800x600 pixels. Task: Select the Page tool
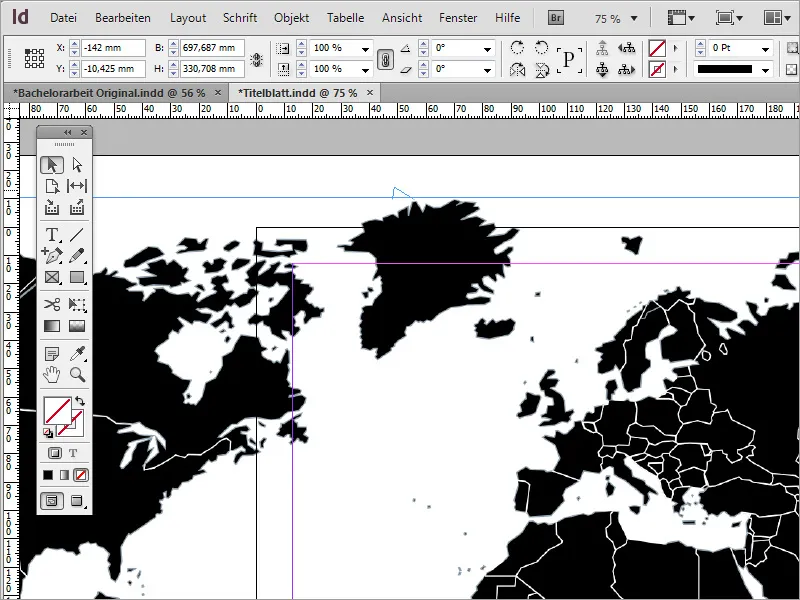(x=52, y=186)
